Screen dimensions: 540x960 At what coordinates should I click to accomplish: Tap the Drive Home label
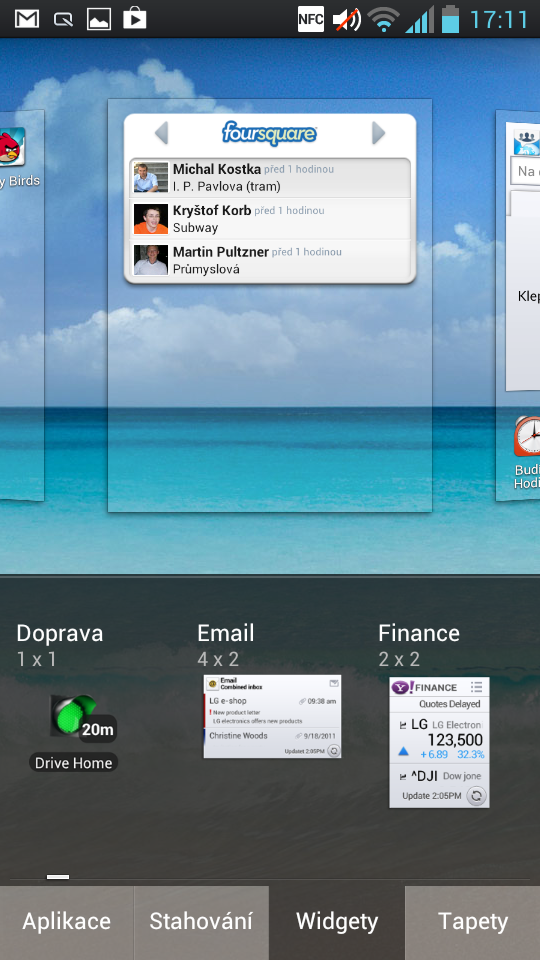point(73,763)
